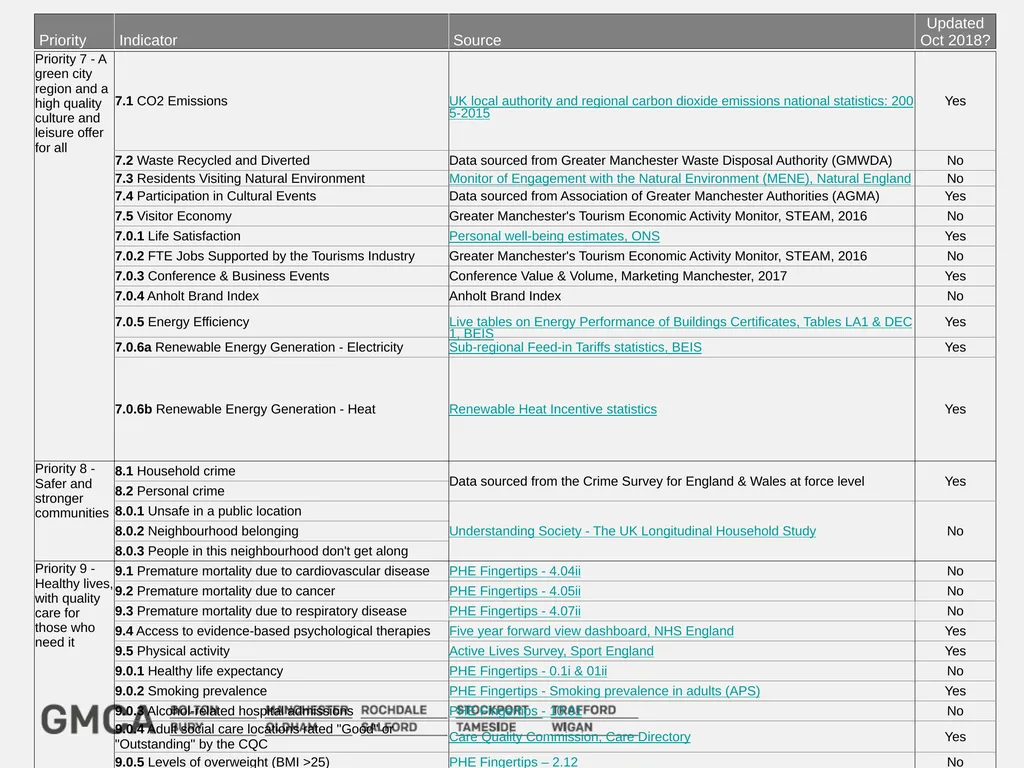Open Care Quality Commission, Care Directory link
The width and height of the screenshot is (1024, 768).
(x=569, y=737)
